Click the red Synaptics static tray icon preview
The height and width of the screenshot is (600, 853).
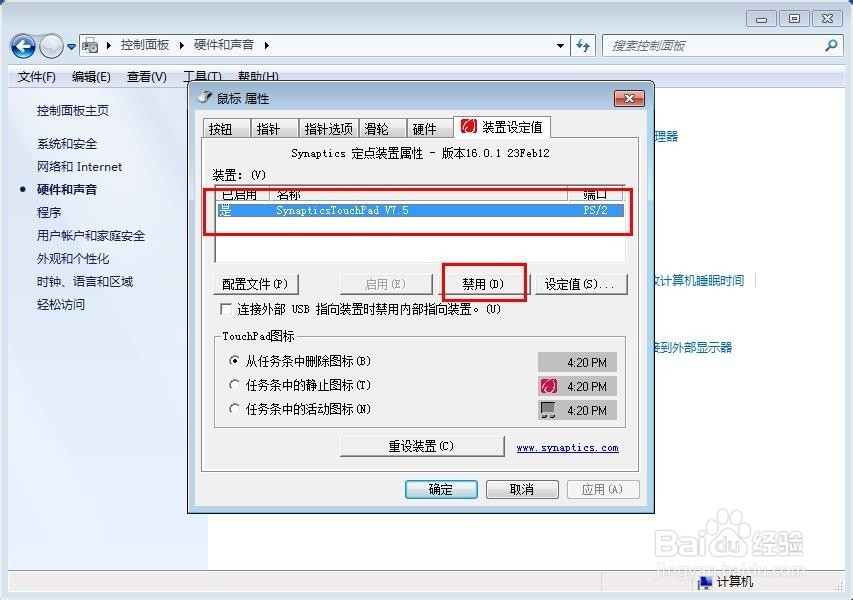click(548, 387)
